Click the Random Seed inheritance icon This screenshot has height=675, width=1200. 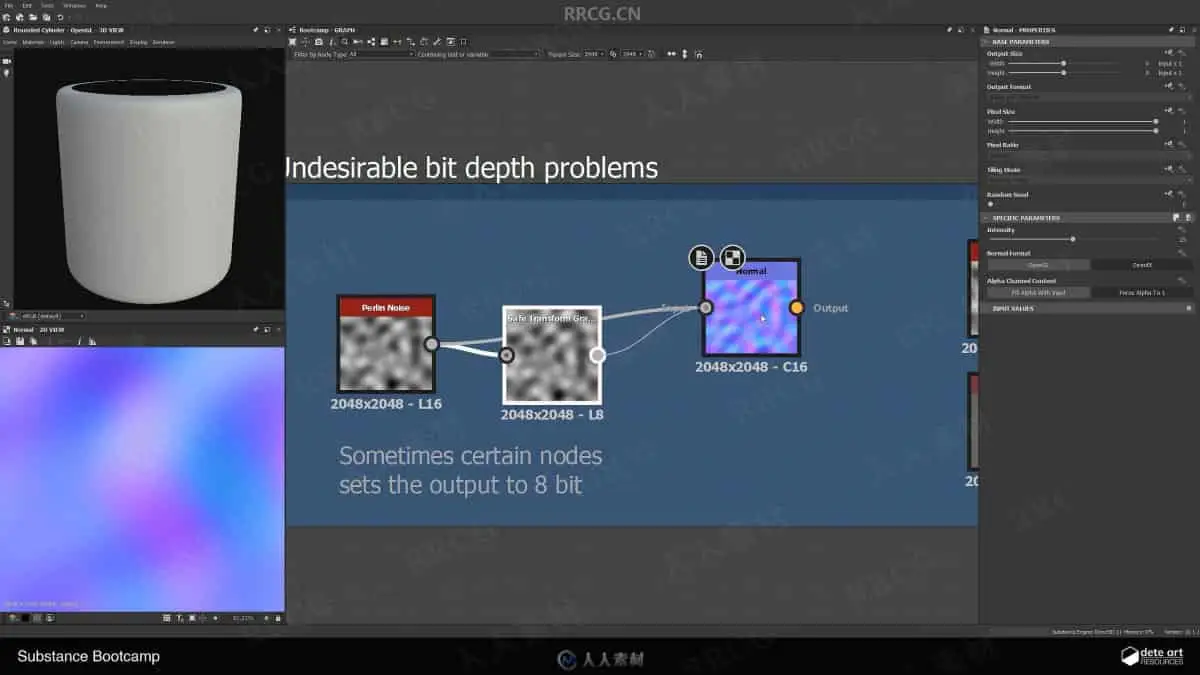pos(1169,193)
